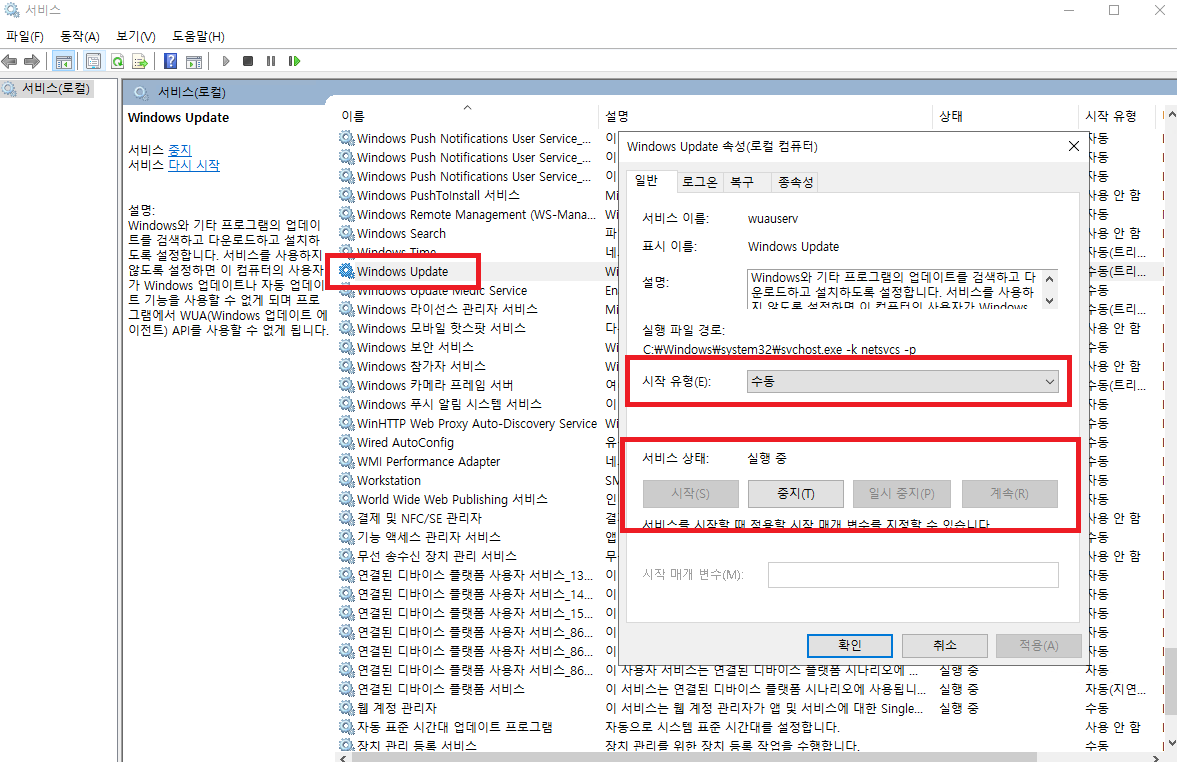Toggle the Show/Hide Console Tree toolbar icon
1177x762 pixels.
(x=64, y=62)
